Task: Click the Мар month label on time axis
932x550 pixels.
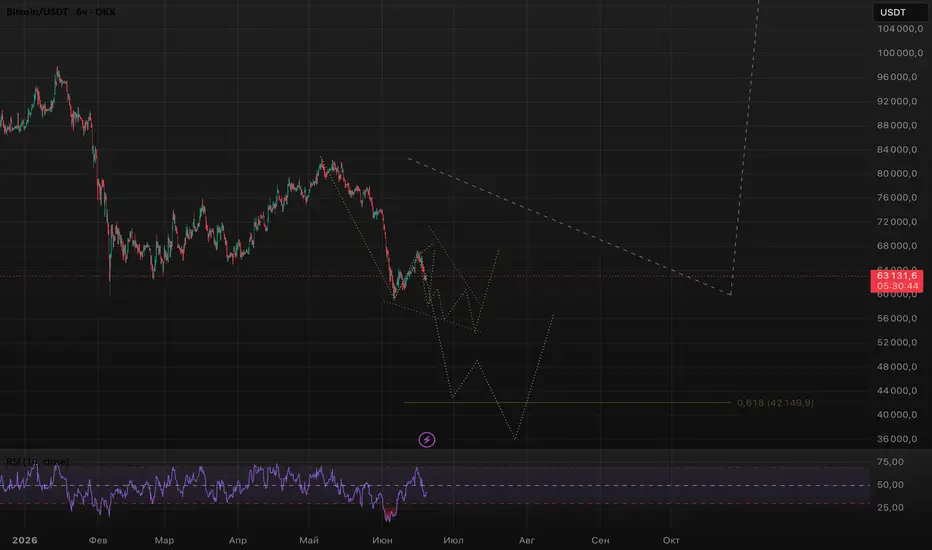Action: coord(164,540)
